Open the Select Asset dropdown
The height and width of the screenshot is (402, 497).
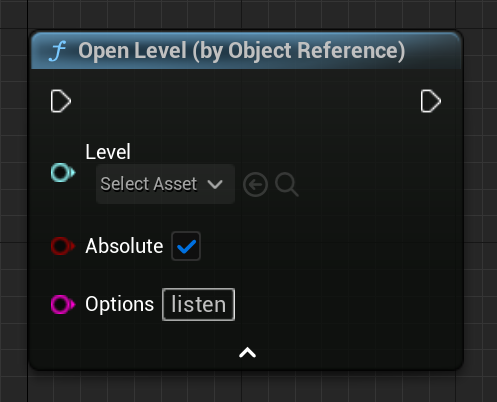165,184
